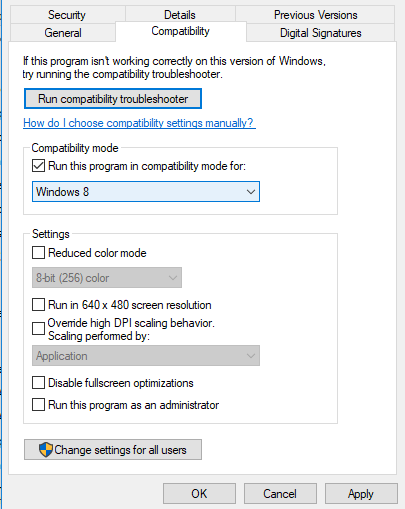Screen dimensions: 405x509
Task: Select the General tab
Action: [63, 33]
